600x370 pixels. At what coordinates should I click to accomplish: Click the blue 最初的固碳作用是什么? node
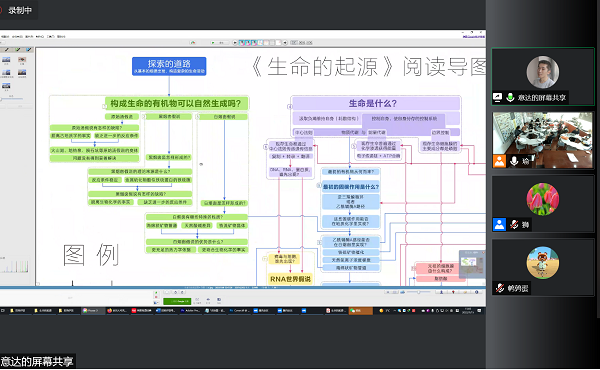pos(351,187)
